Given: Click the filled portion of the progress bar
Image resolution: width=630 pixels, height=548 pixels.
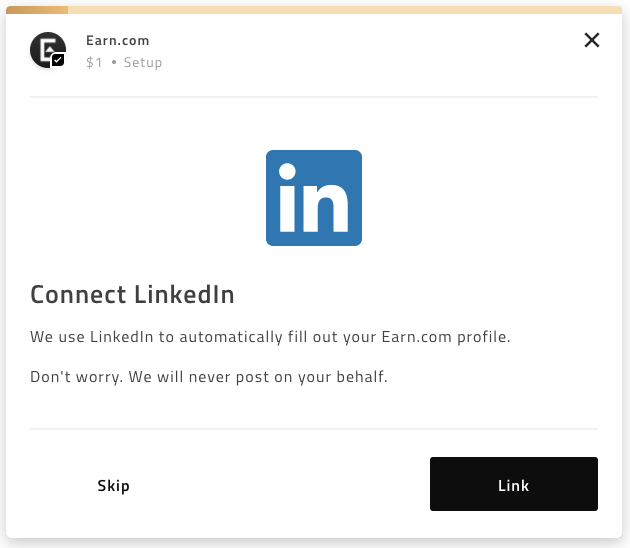Looking at the screenshot, I should point(37,10).
